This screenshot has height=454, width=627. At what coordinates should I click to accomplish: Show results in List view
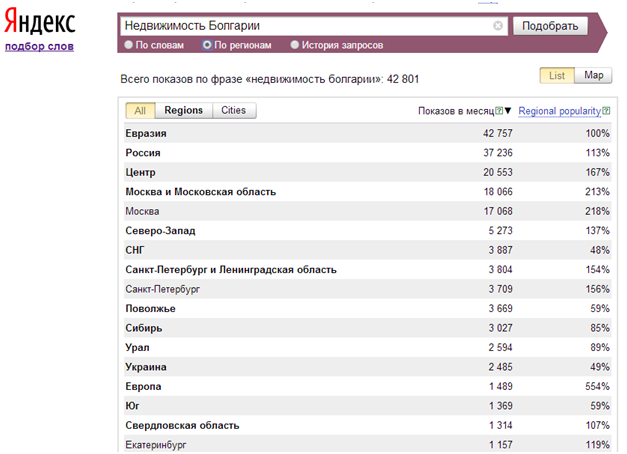[x=557, y=75]
